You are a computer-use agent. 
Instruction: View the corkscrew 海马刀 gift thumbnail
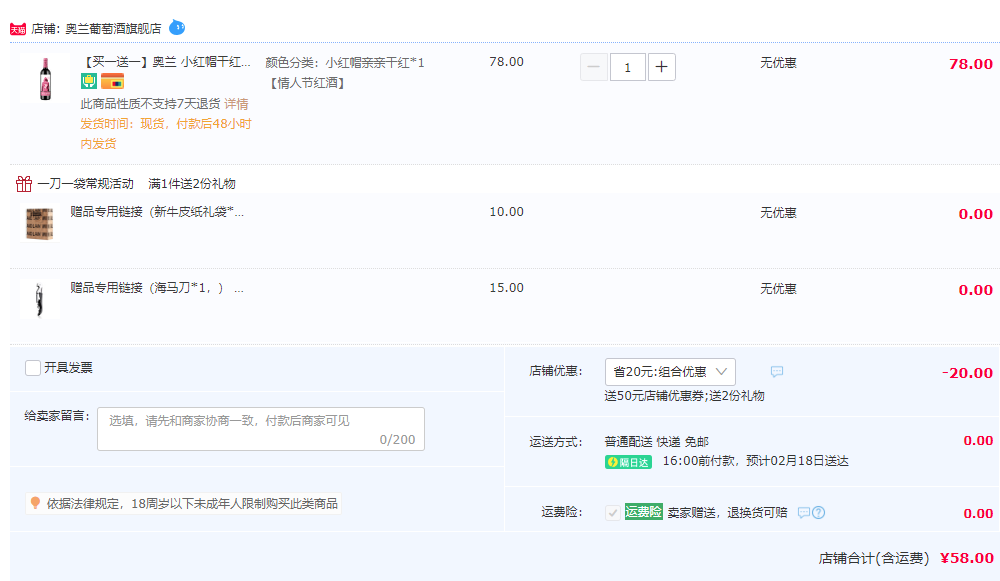pos(40,299)
